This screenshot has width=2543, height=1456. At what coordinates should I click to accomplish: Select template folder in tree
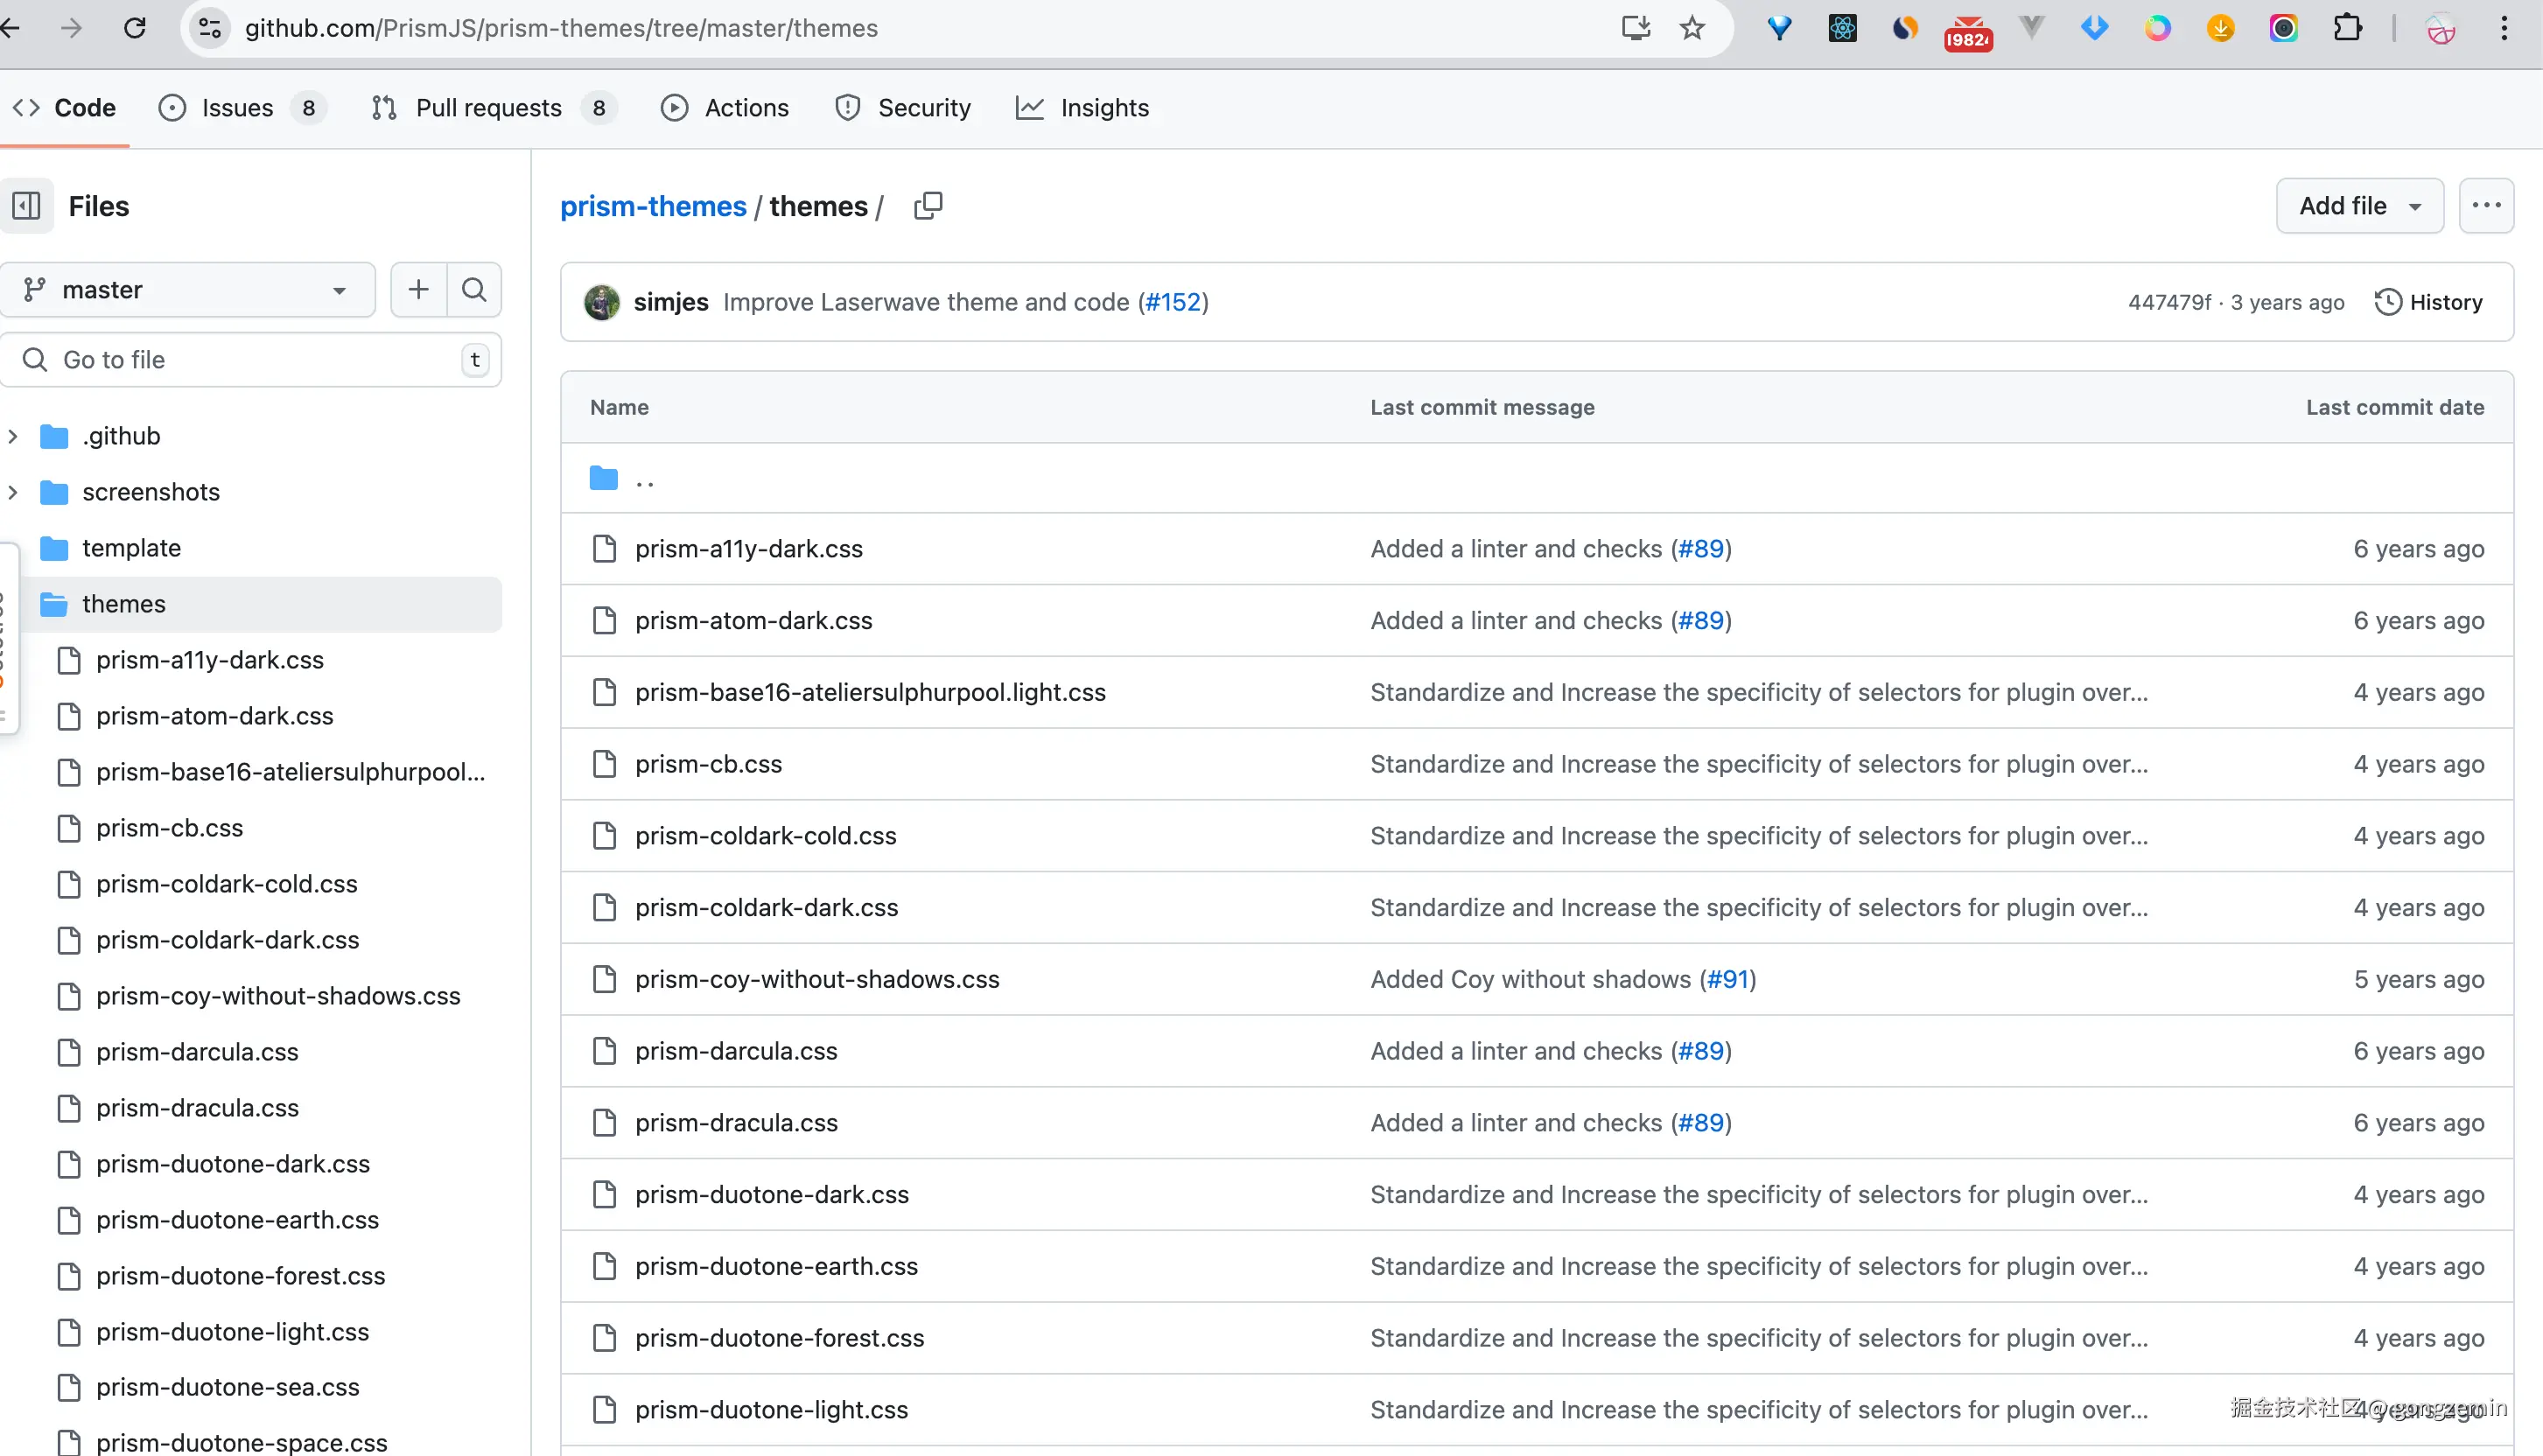131,548
